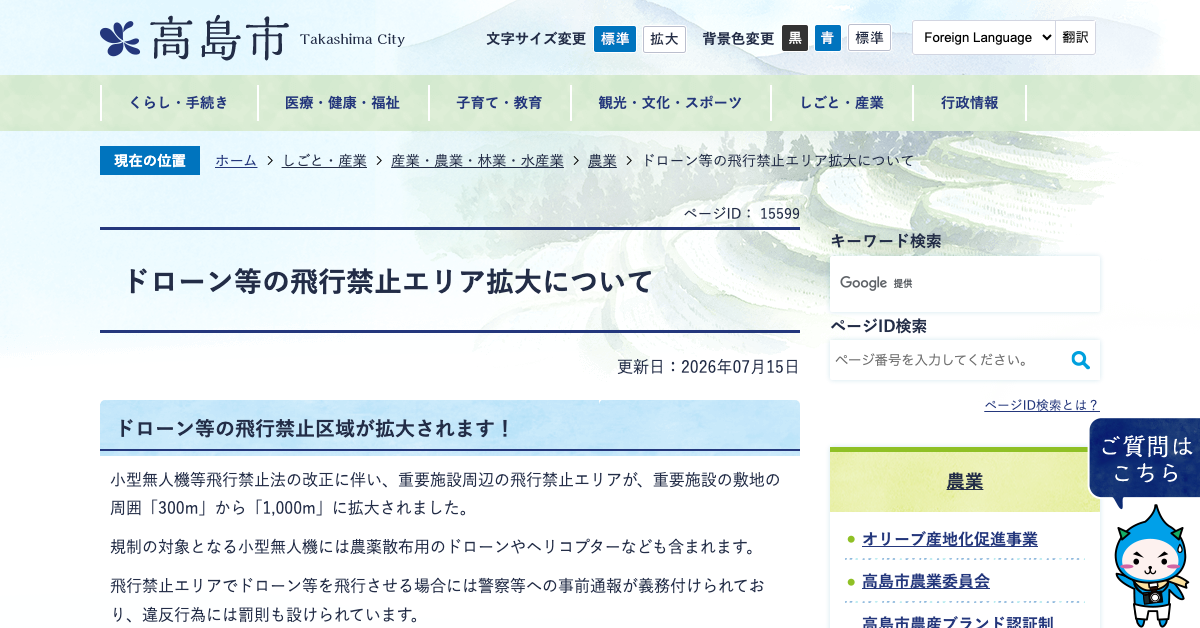Click the 文字サイズ変更 label
The height and width of the screenshot is (628, 1200).
point(536,39)
